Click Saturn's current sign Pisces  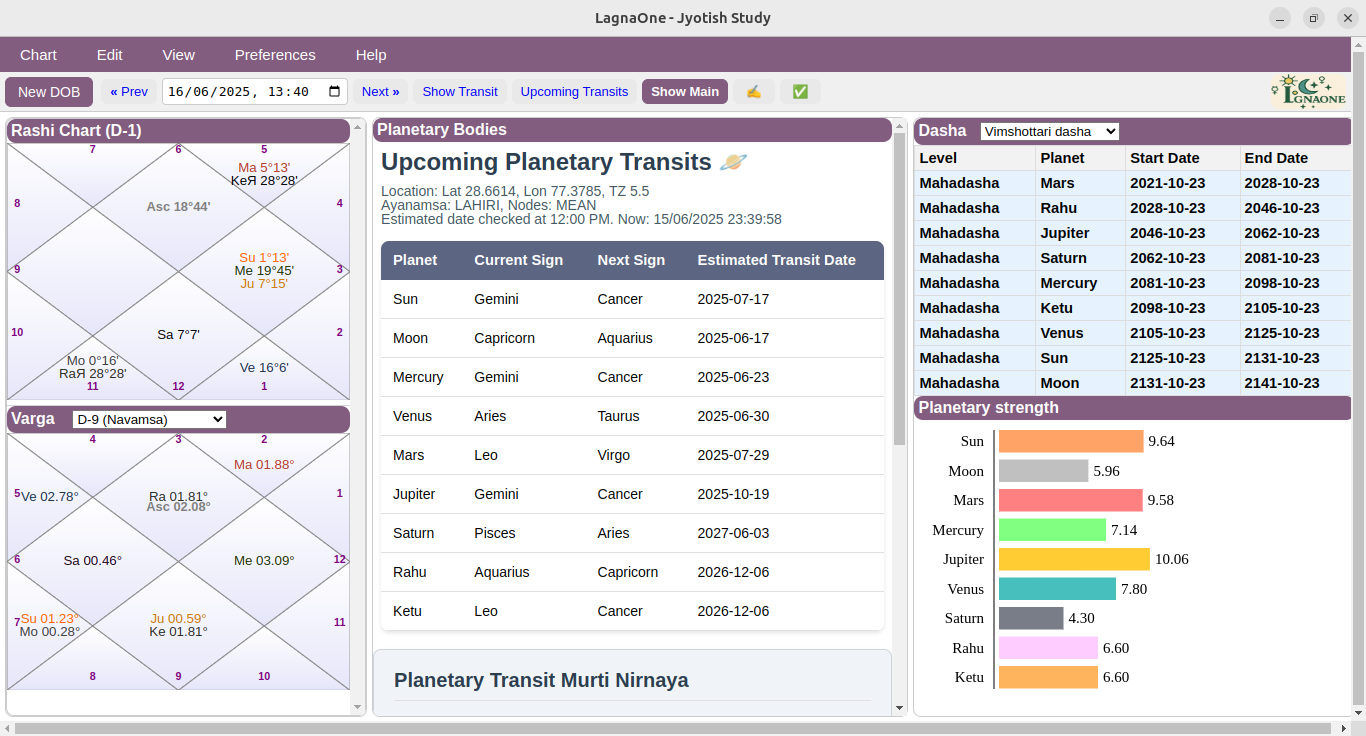pyautogui.click(x=496, y=533)
